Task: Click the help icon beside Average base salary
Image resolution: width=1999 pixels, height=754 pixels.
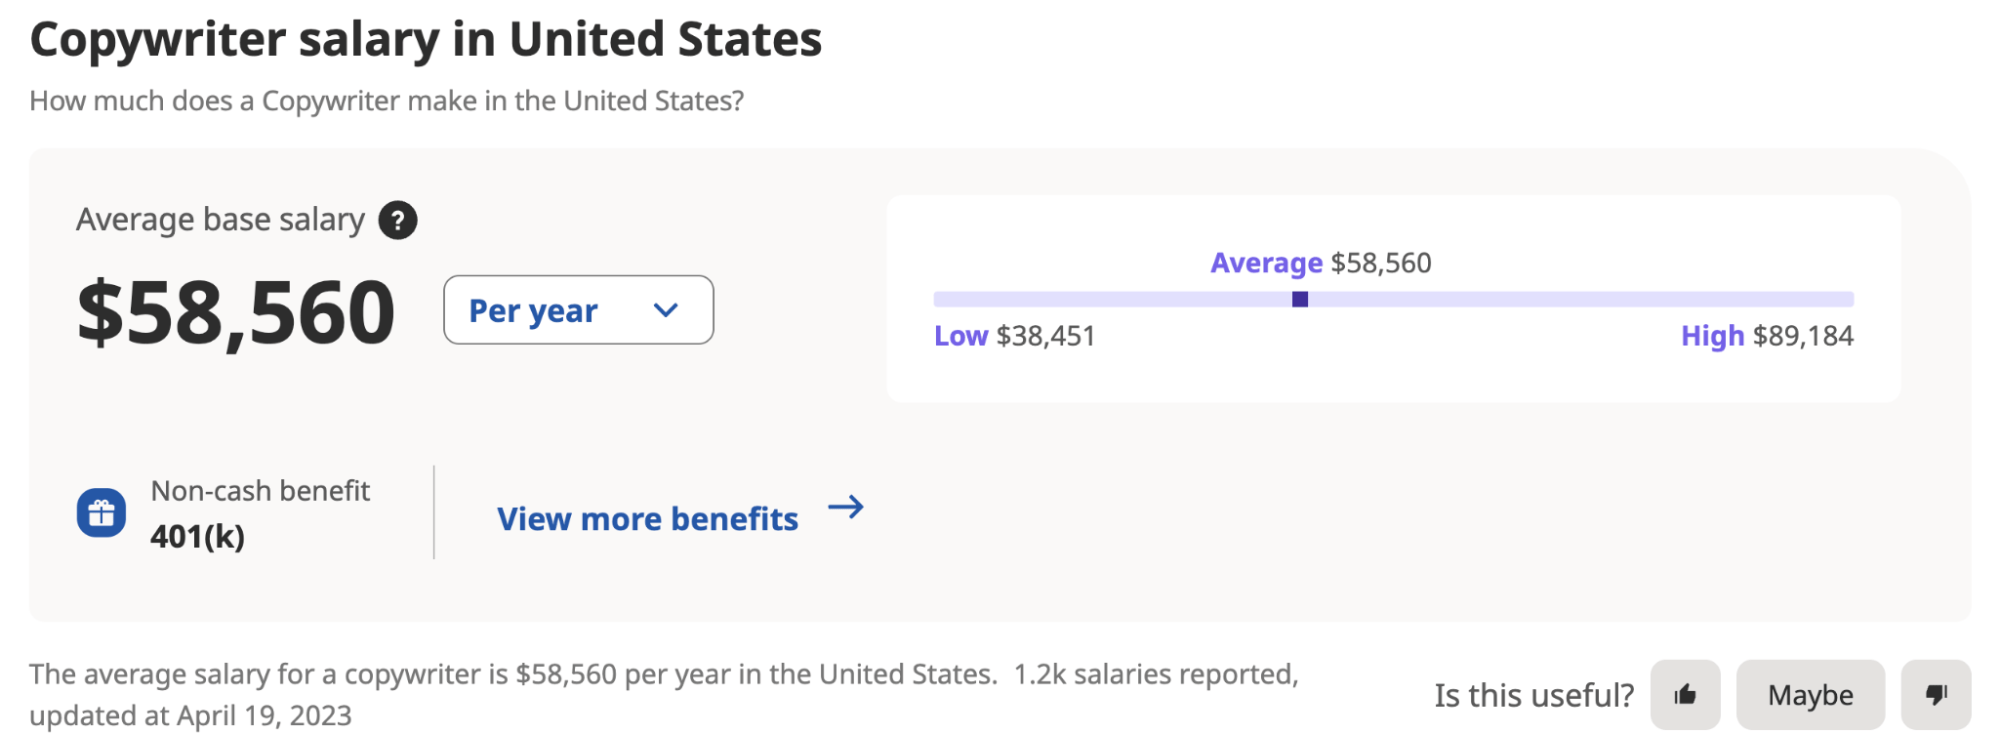Action: click(x=397, y=220)
